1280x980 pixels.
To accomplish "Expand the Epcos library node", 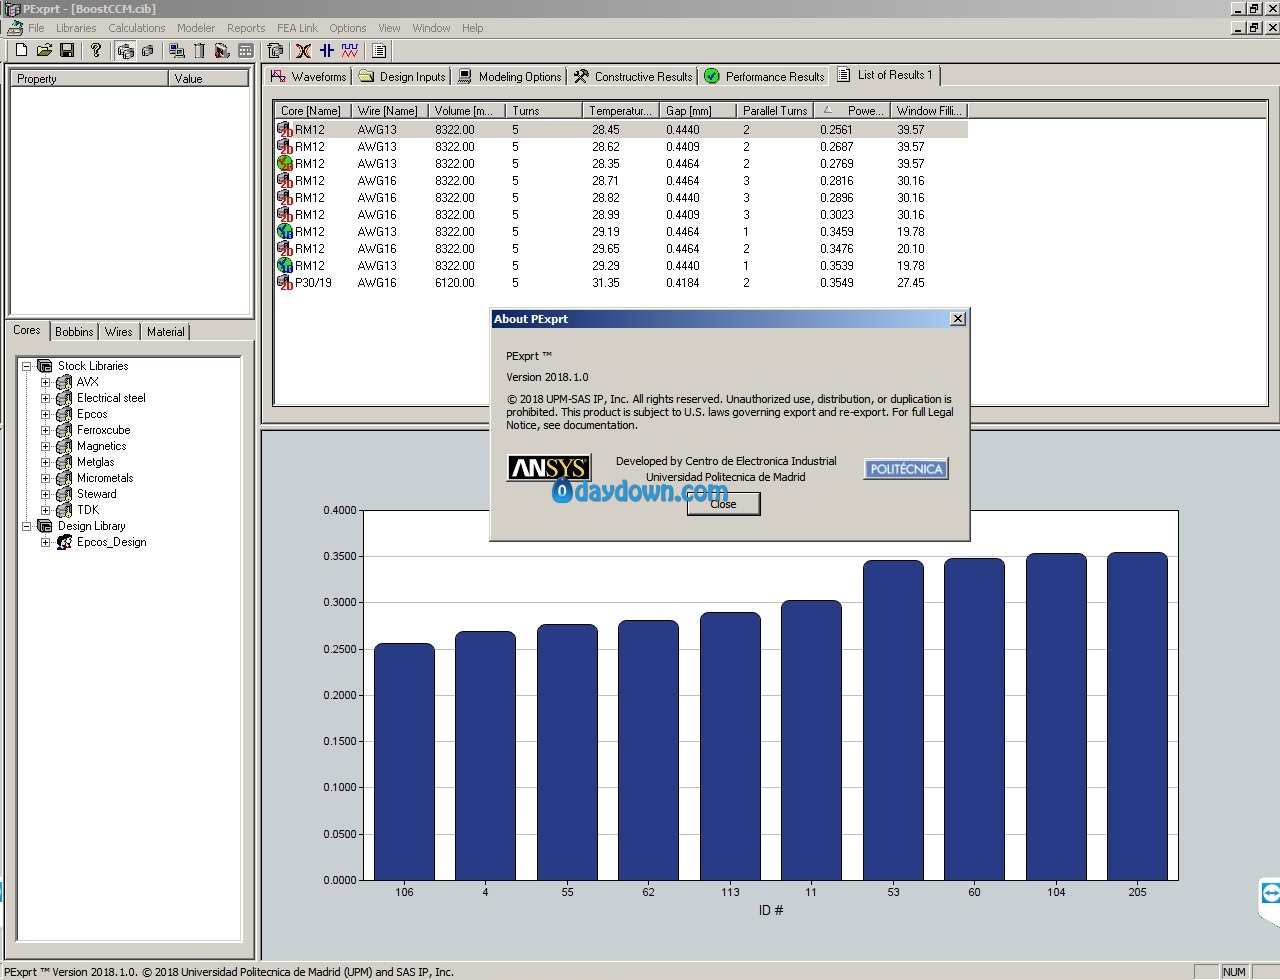I will coord(45,414).
